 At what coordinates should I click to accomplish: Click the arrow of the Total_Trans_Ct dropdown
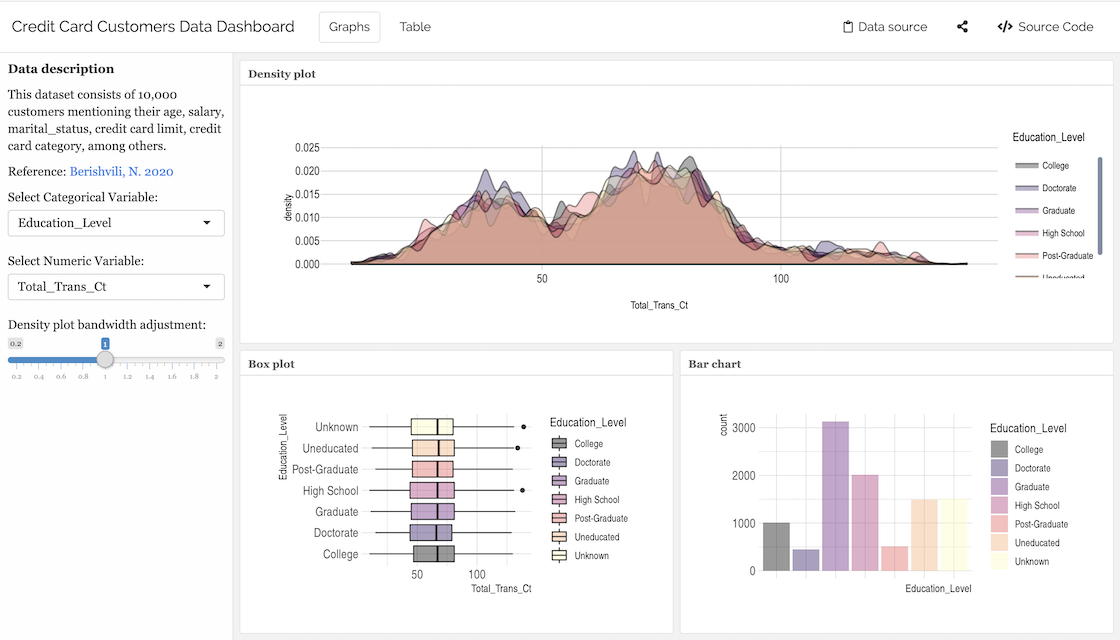[x=207, y=287]
